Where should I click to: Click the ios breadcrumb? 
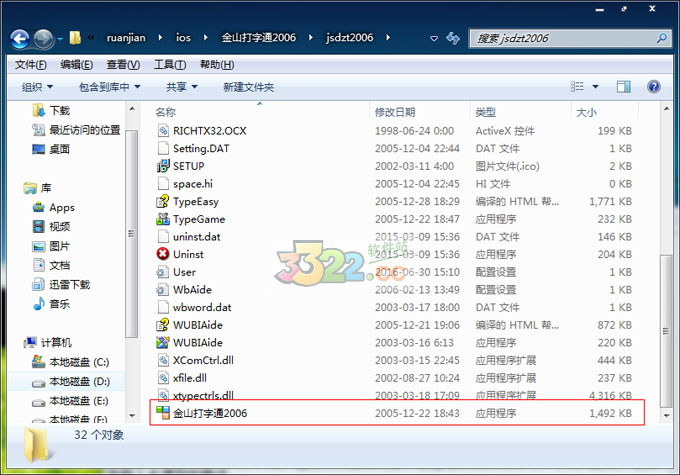(183, 38)
